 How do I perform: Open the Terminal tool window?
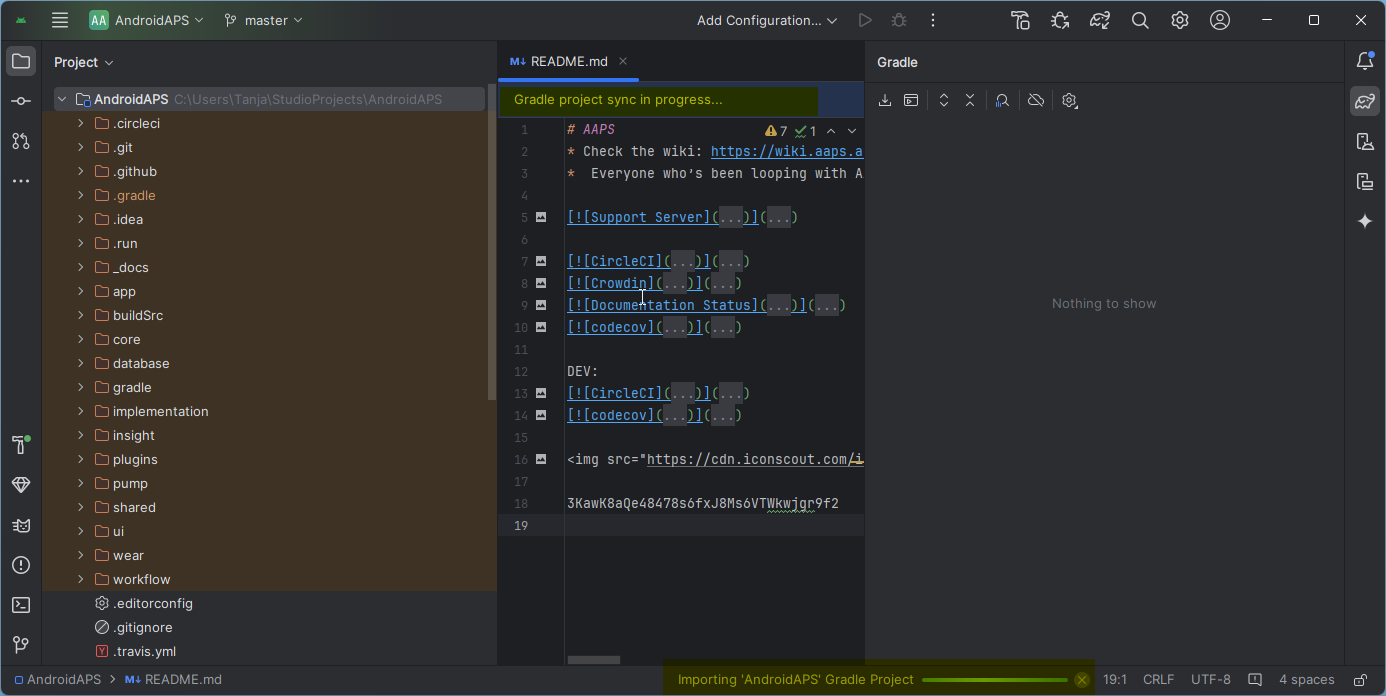[x=21, y=605]
